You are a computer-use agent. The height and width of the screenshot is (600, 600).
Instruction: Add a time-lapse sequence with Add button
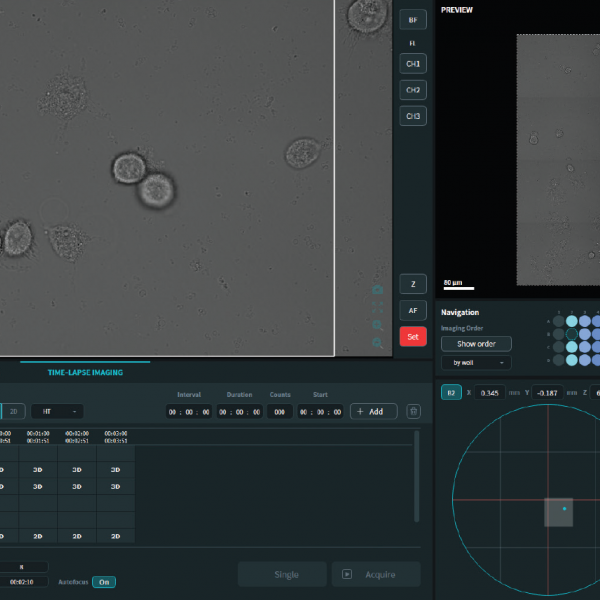373,411
